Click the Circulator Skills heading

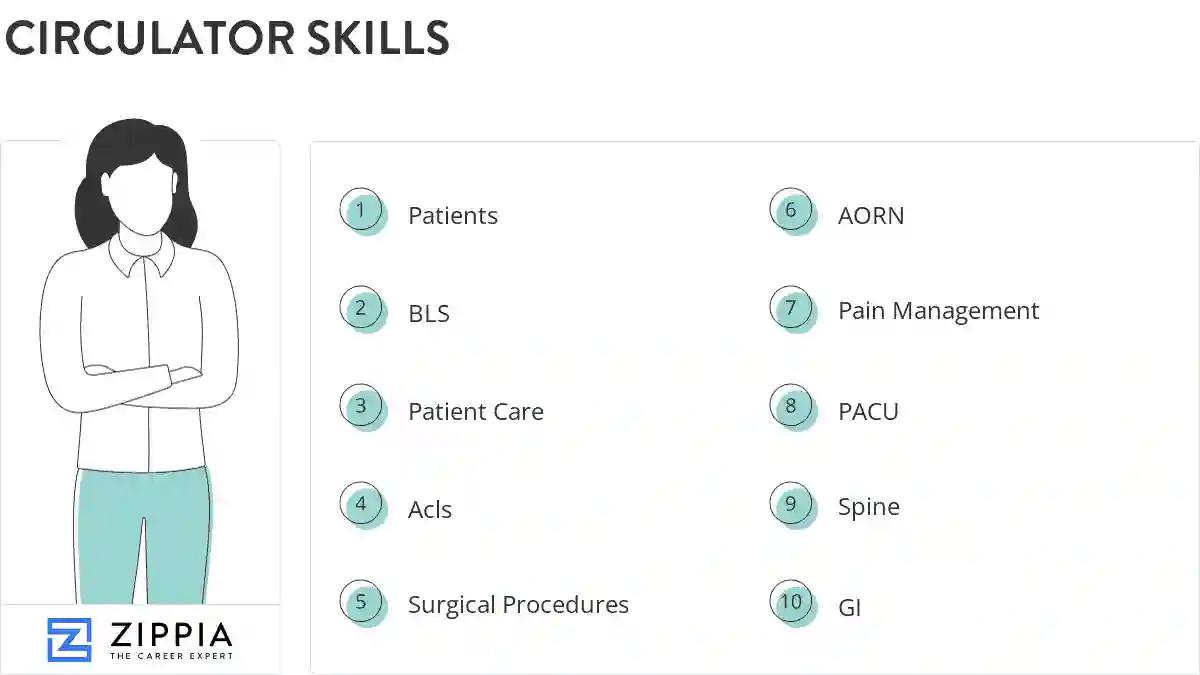point(227,38)
